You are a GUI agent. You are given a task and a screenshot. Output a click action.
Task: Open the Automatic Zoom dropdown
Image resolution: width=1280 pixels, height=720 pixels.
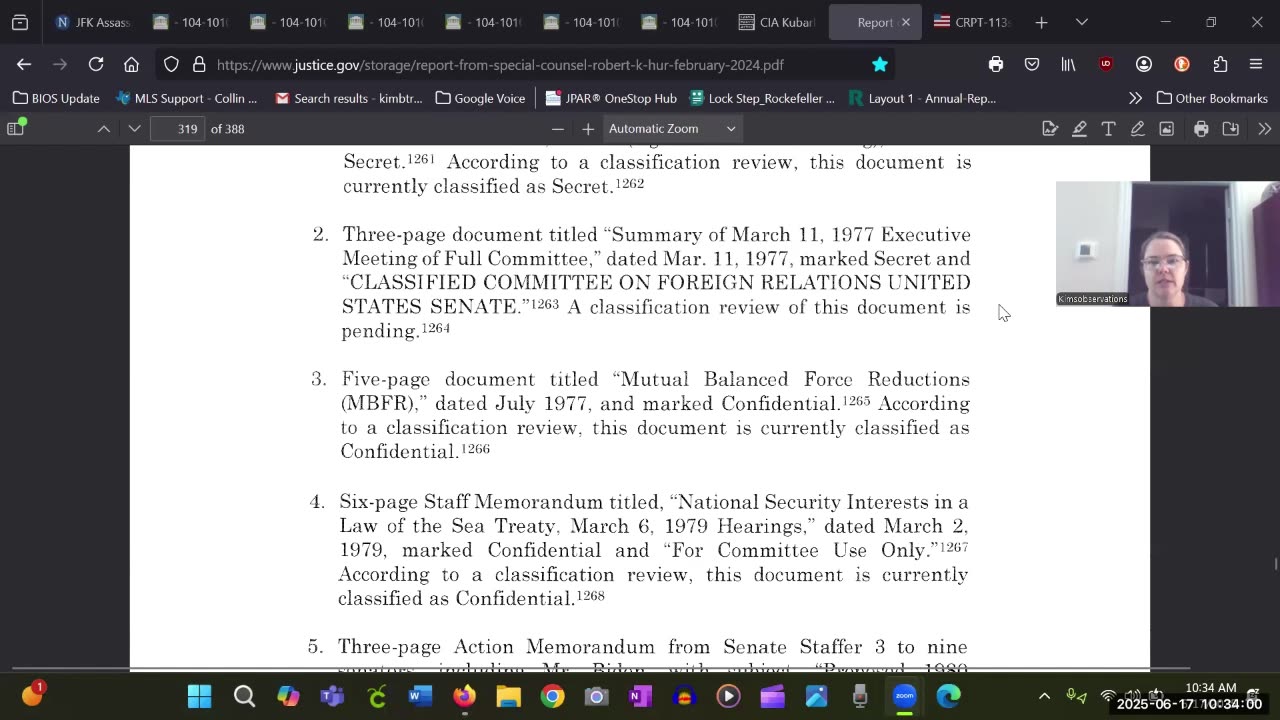point(672,128)
